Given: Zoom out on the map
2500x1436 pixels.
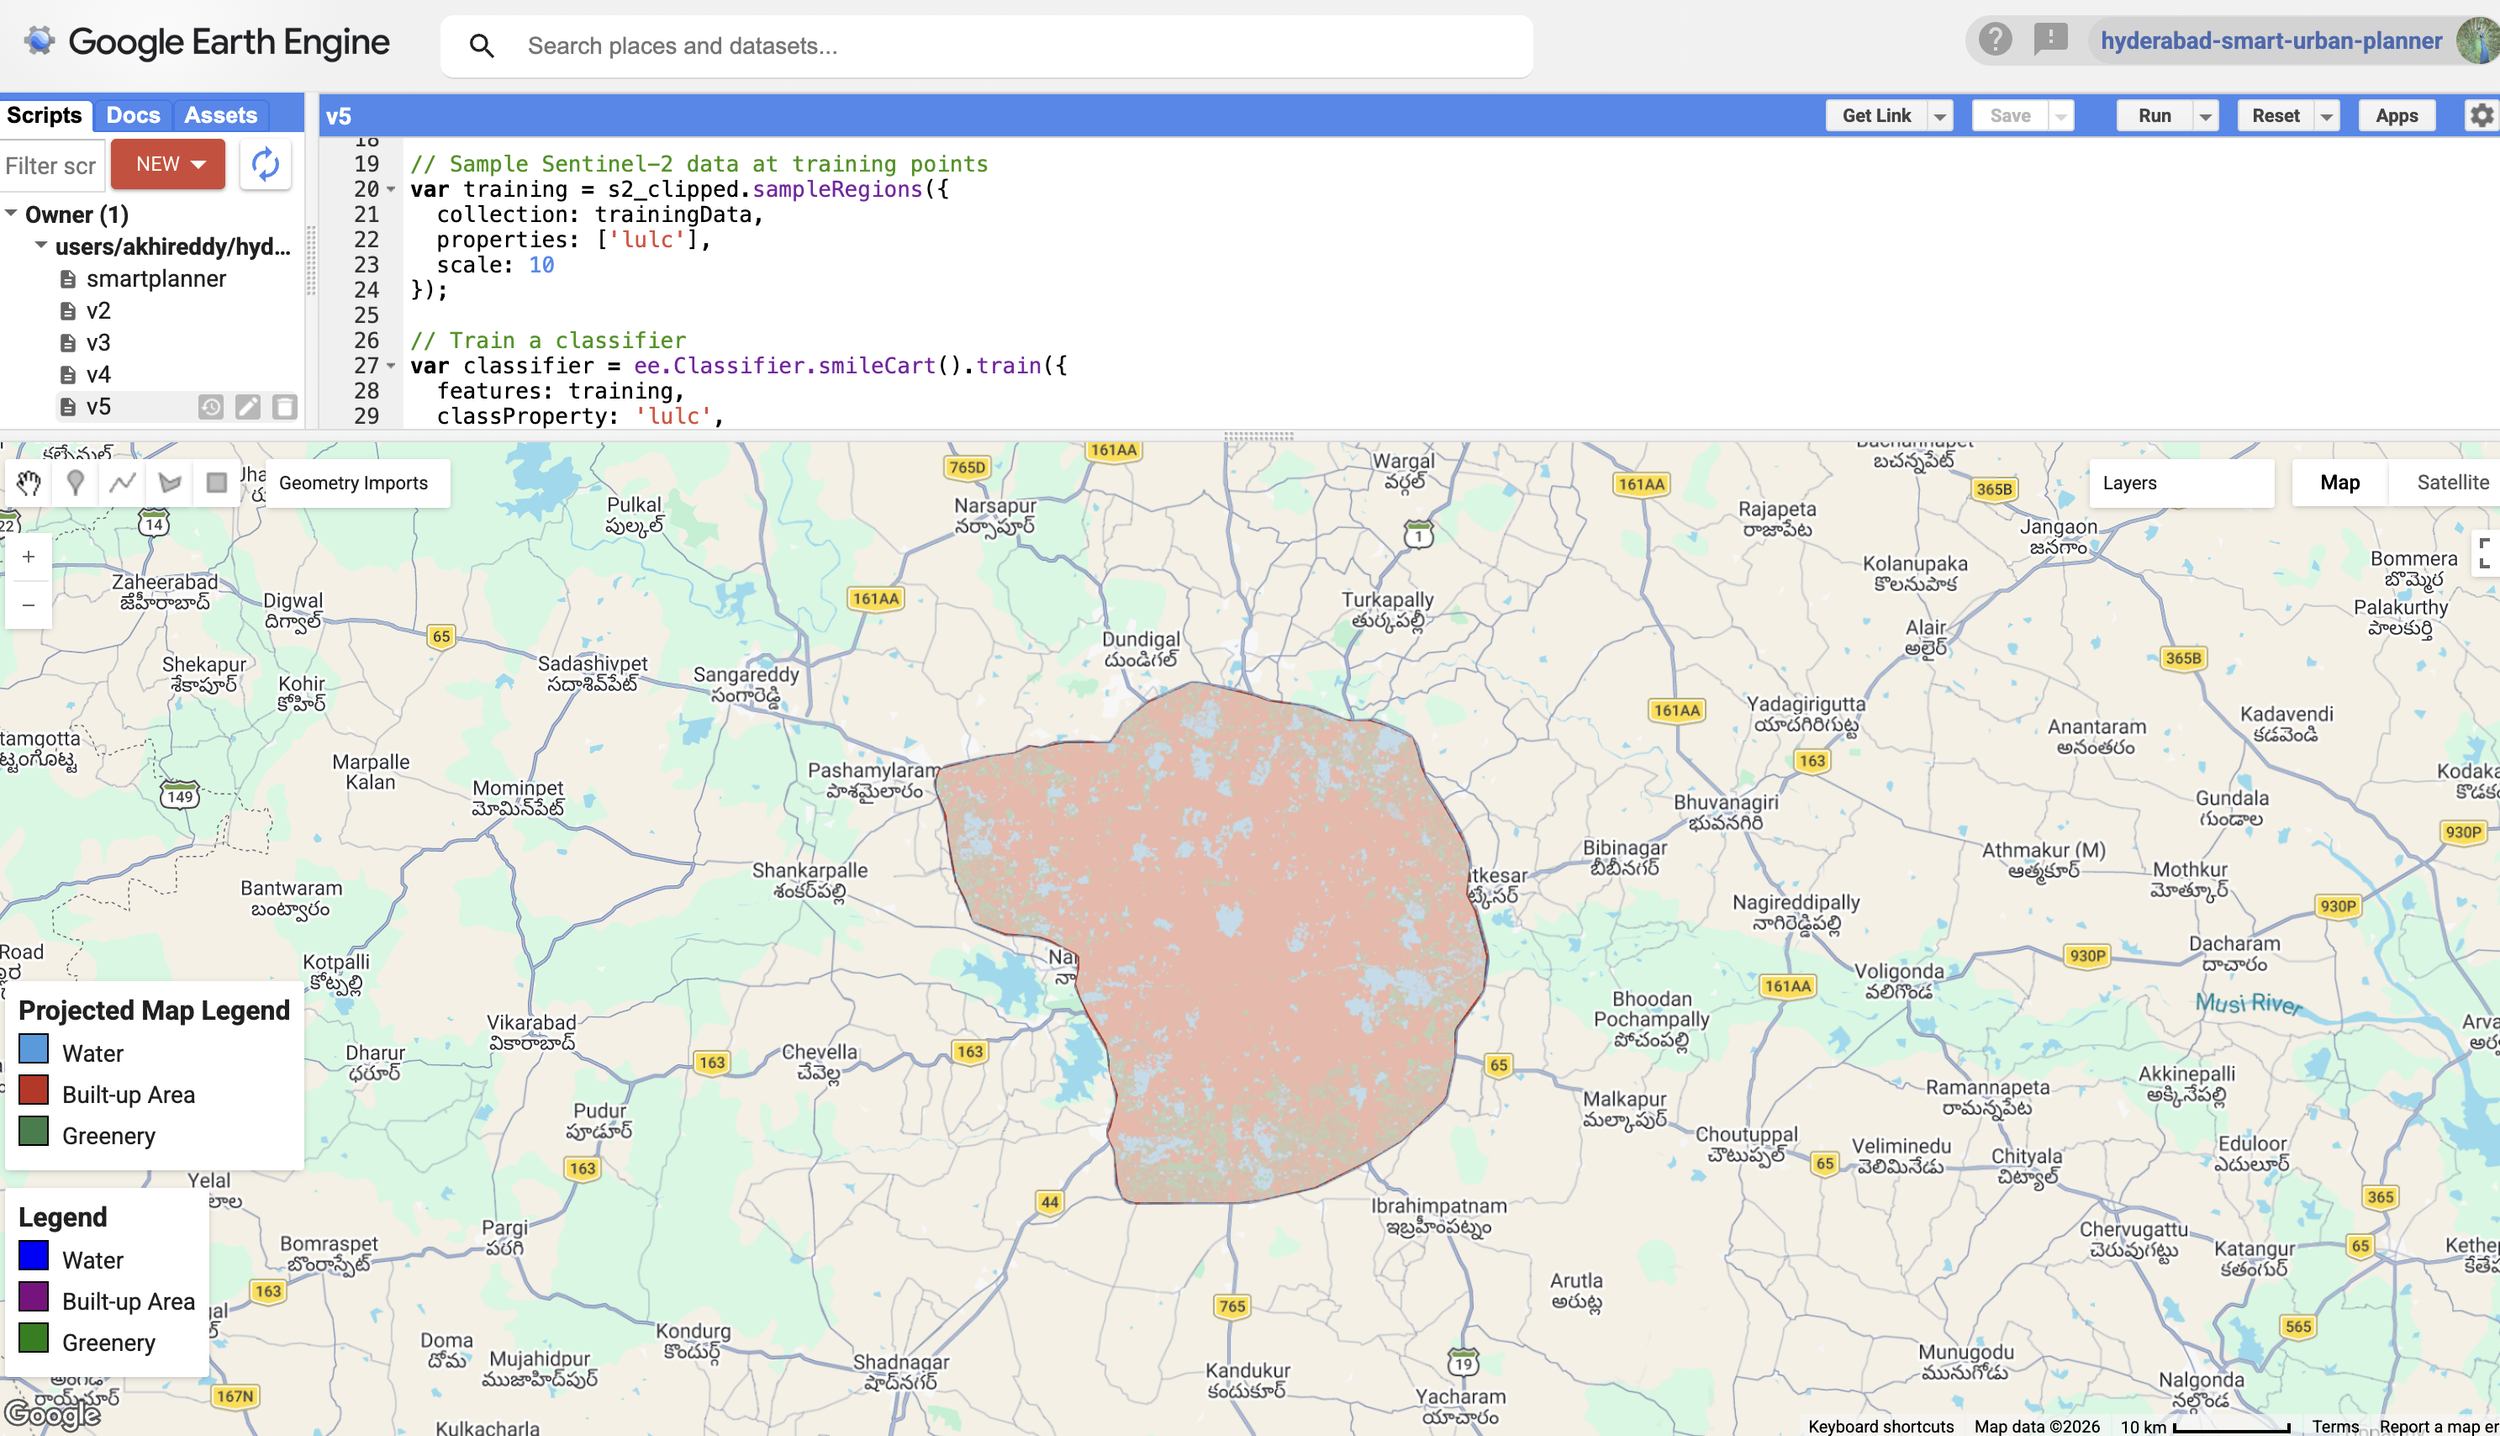Looking at the screenshot, I should 28,605.
